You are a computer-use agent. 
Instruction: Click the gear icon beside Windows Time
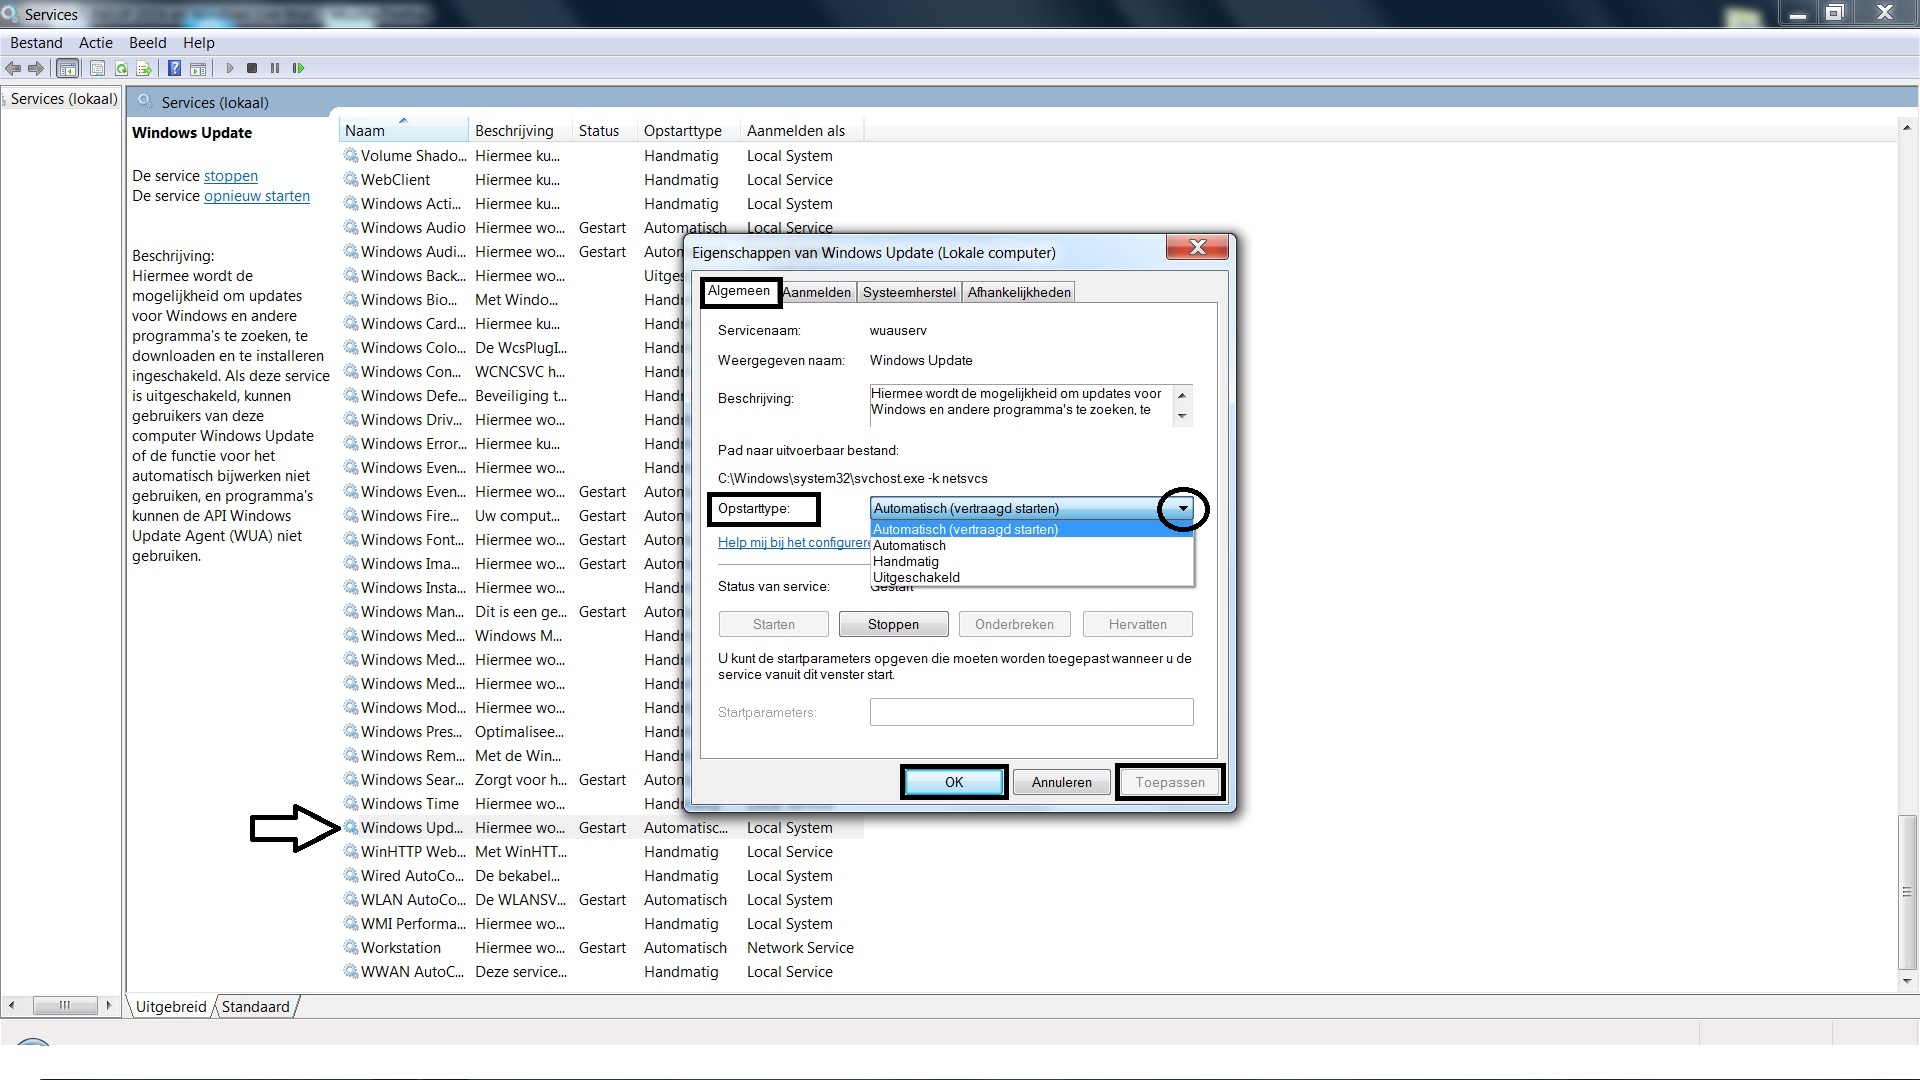(351, 804)
